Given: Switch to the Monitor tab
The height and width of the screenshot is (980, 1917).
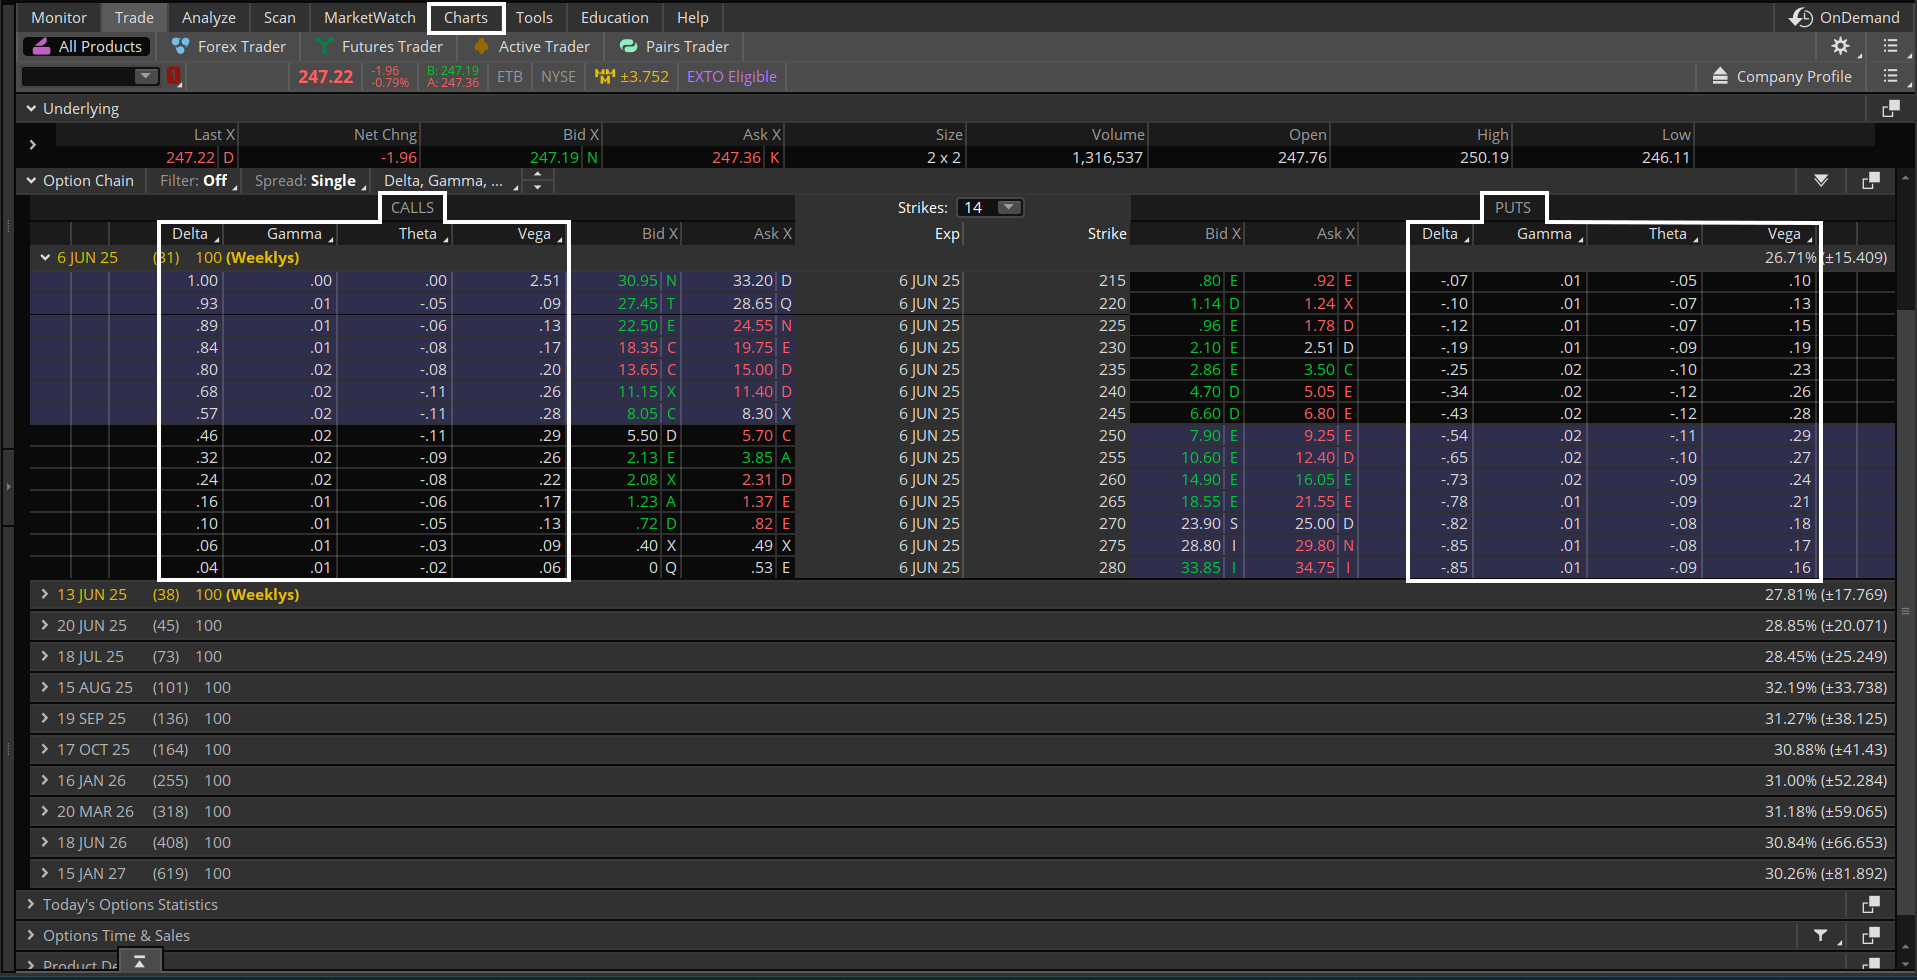Looking at the screenshot, I should (x=57, y=17).
